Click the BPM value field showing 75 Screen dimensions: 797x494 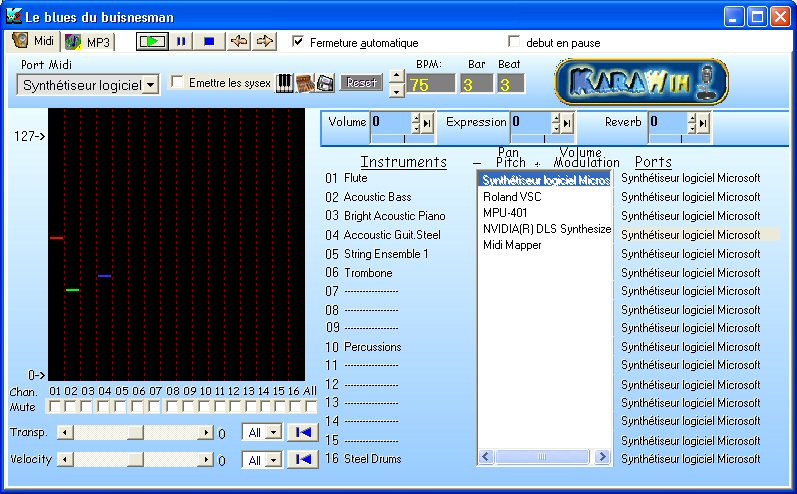[431, 84]
